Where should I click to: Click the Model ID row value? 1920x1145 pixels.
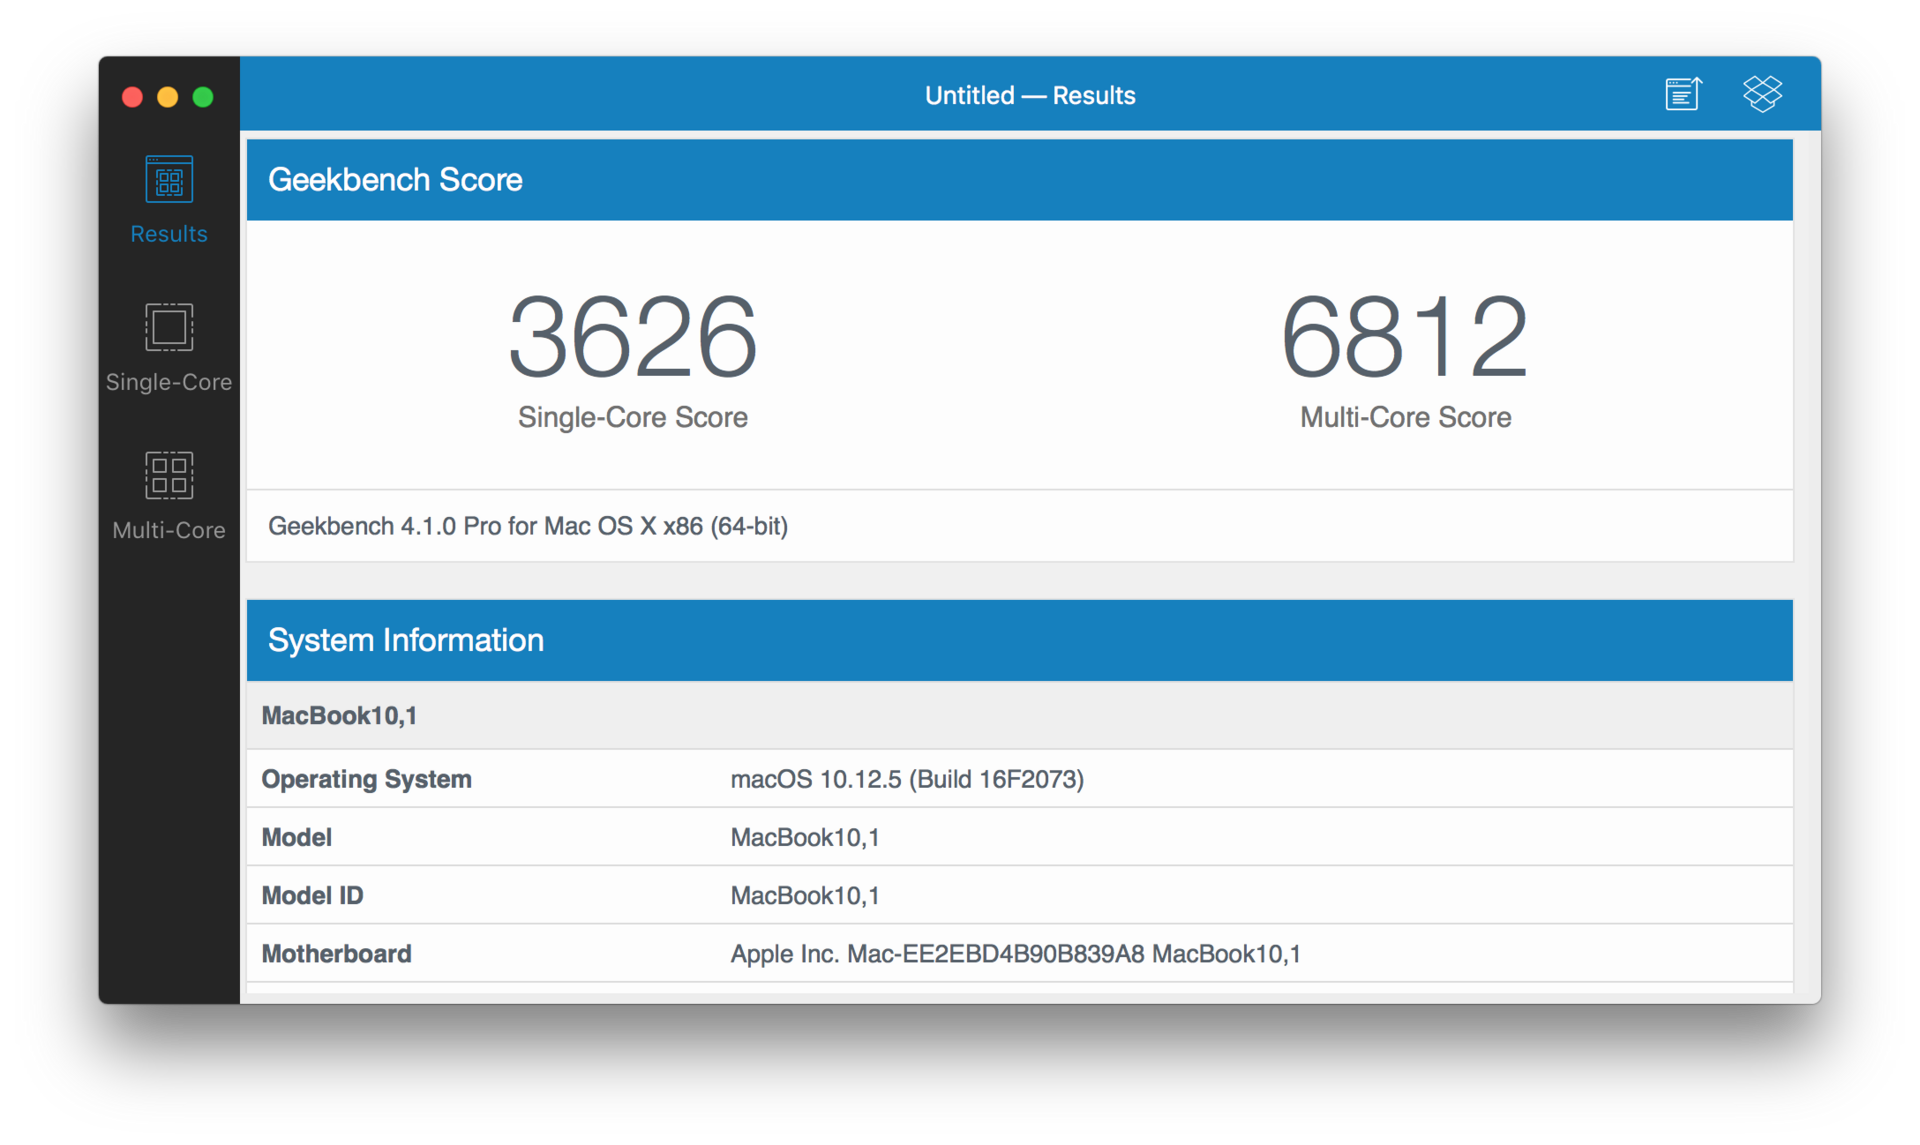click(804, 896)
